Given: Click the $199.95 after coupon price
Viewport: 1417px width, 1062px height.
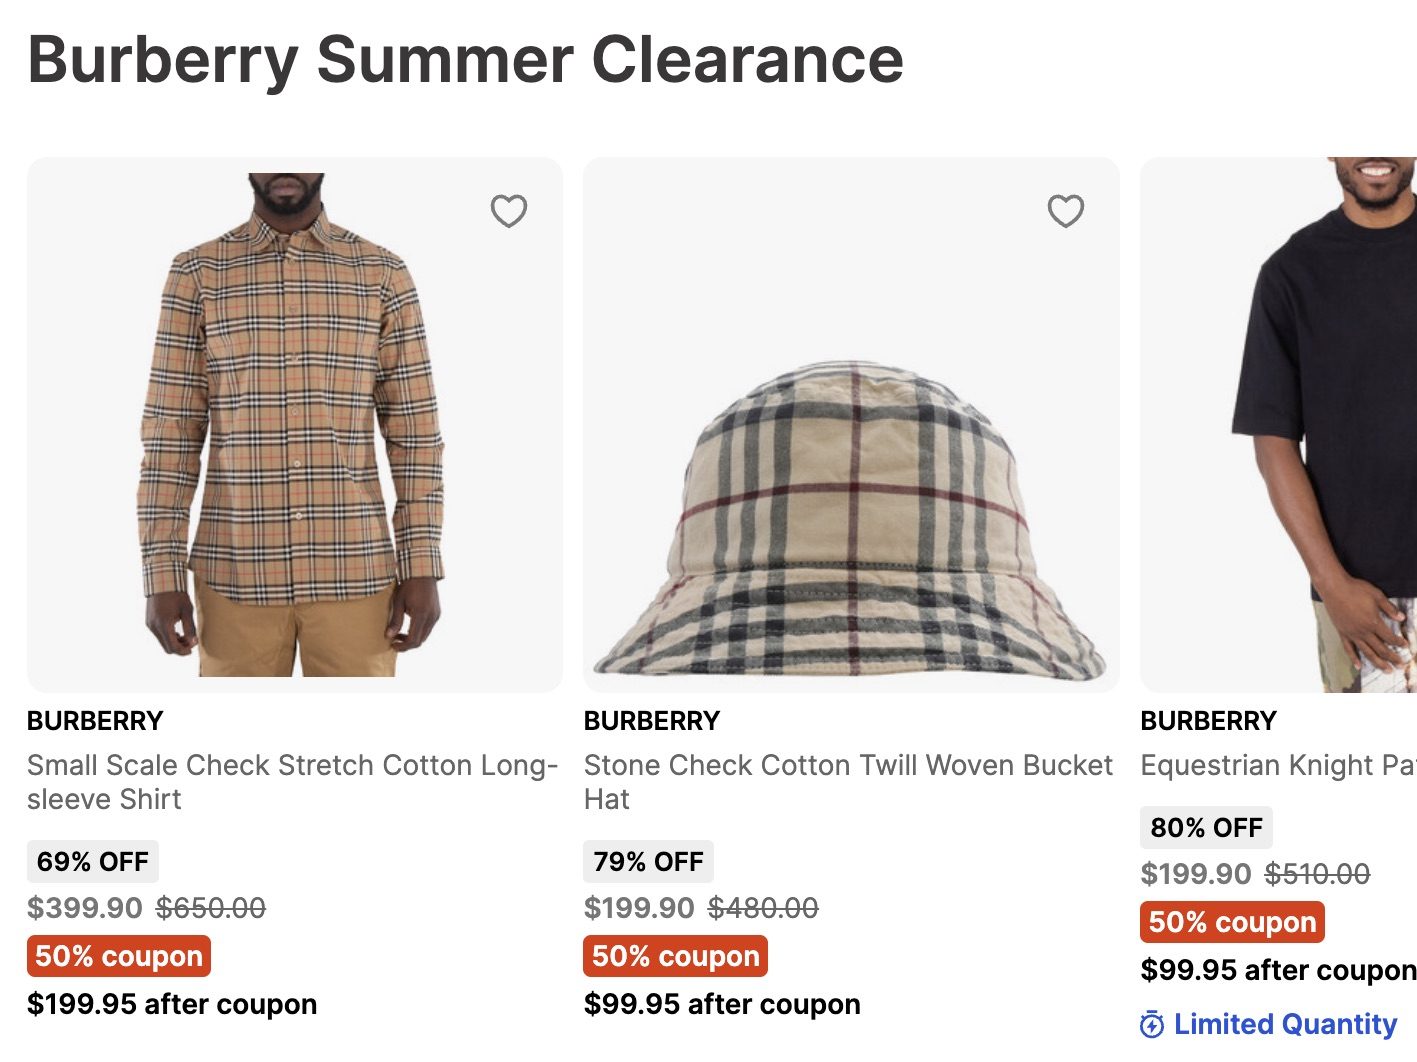Looking at the screenshot, I should [x=172, y=1004].
